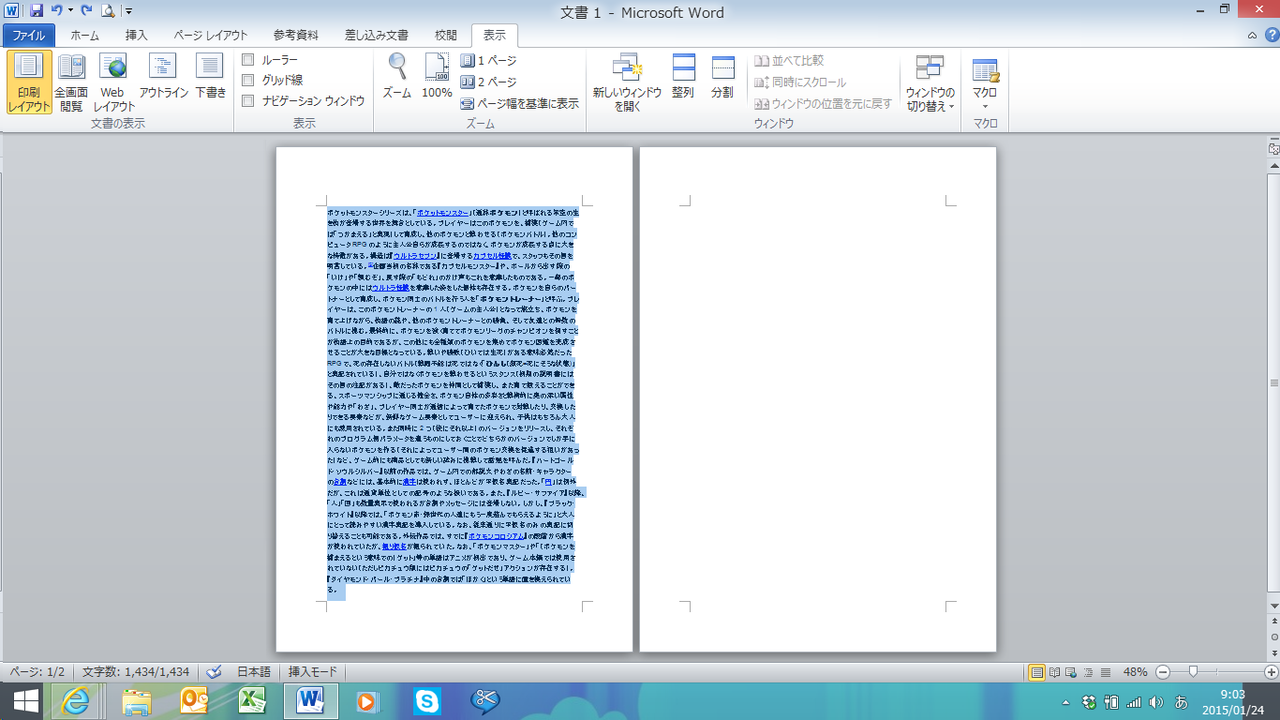The image size is (1280, 720).
Task: Switch to Full Screen Reading view (全画面閲覧)
Action: [71, 82]
